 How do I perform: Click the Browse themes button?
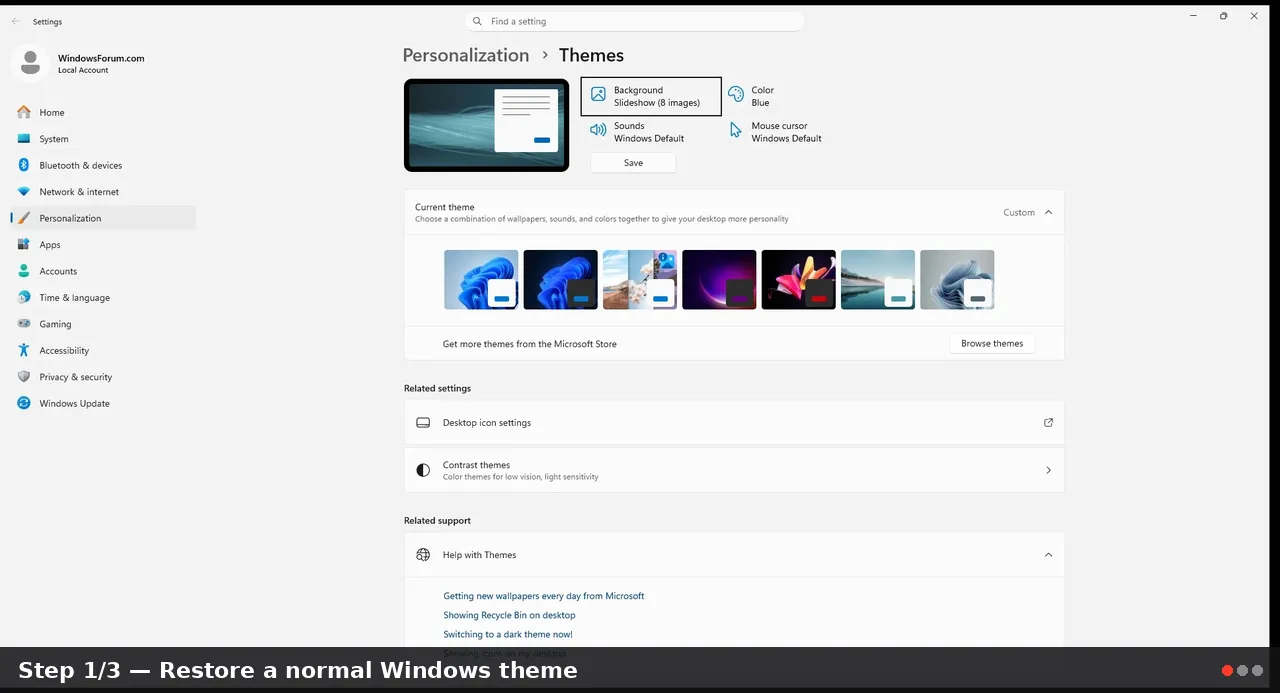click(992, 344)
